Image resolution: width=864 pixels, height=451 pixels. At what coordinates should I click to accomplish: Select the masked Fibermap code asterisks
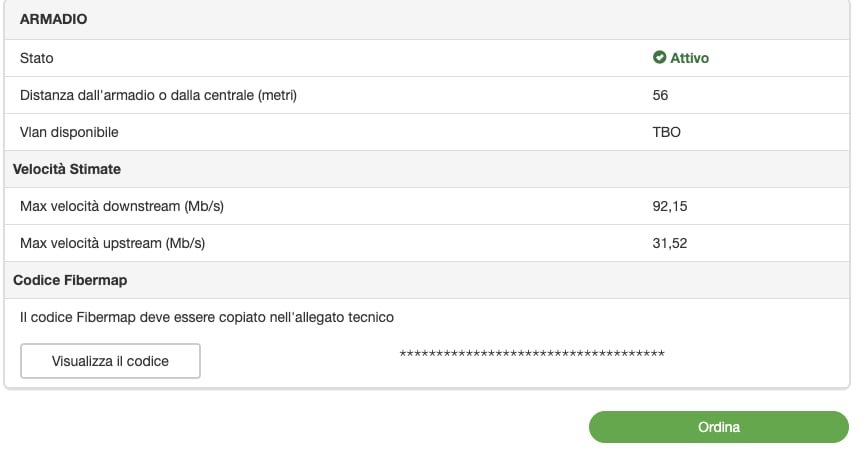click(x=532, y=354)
